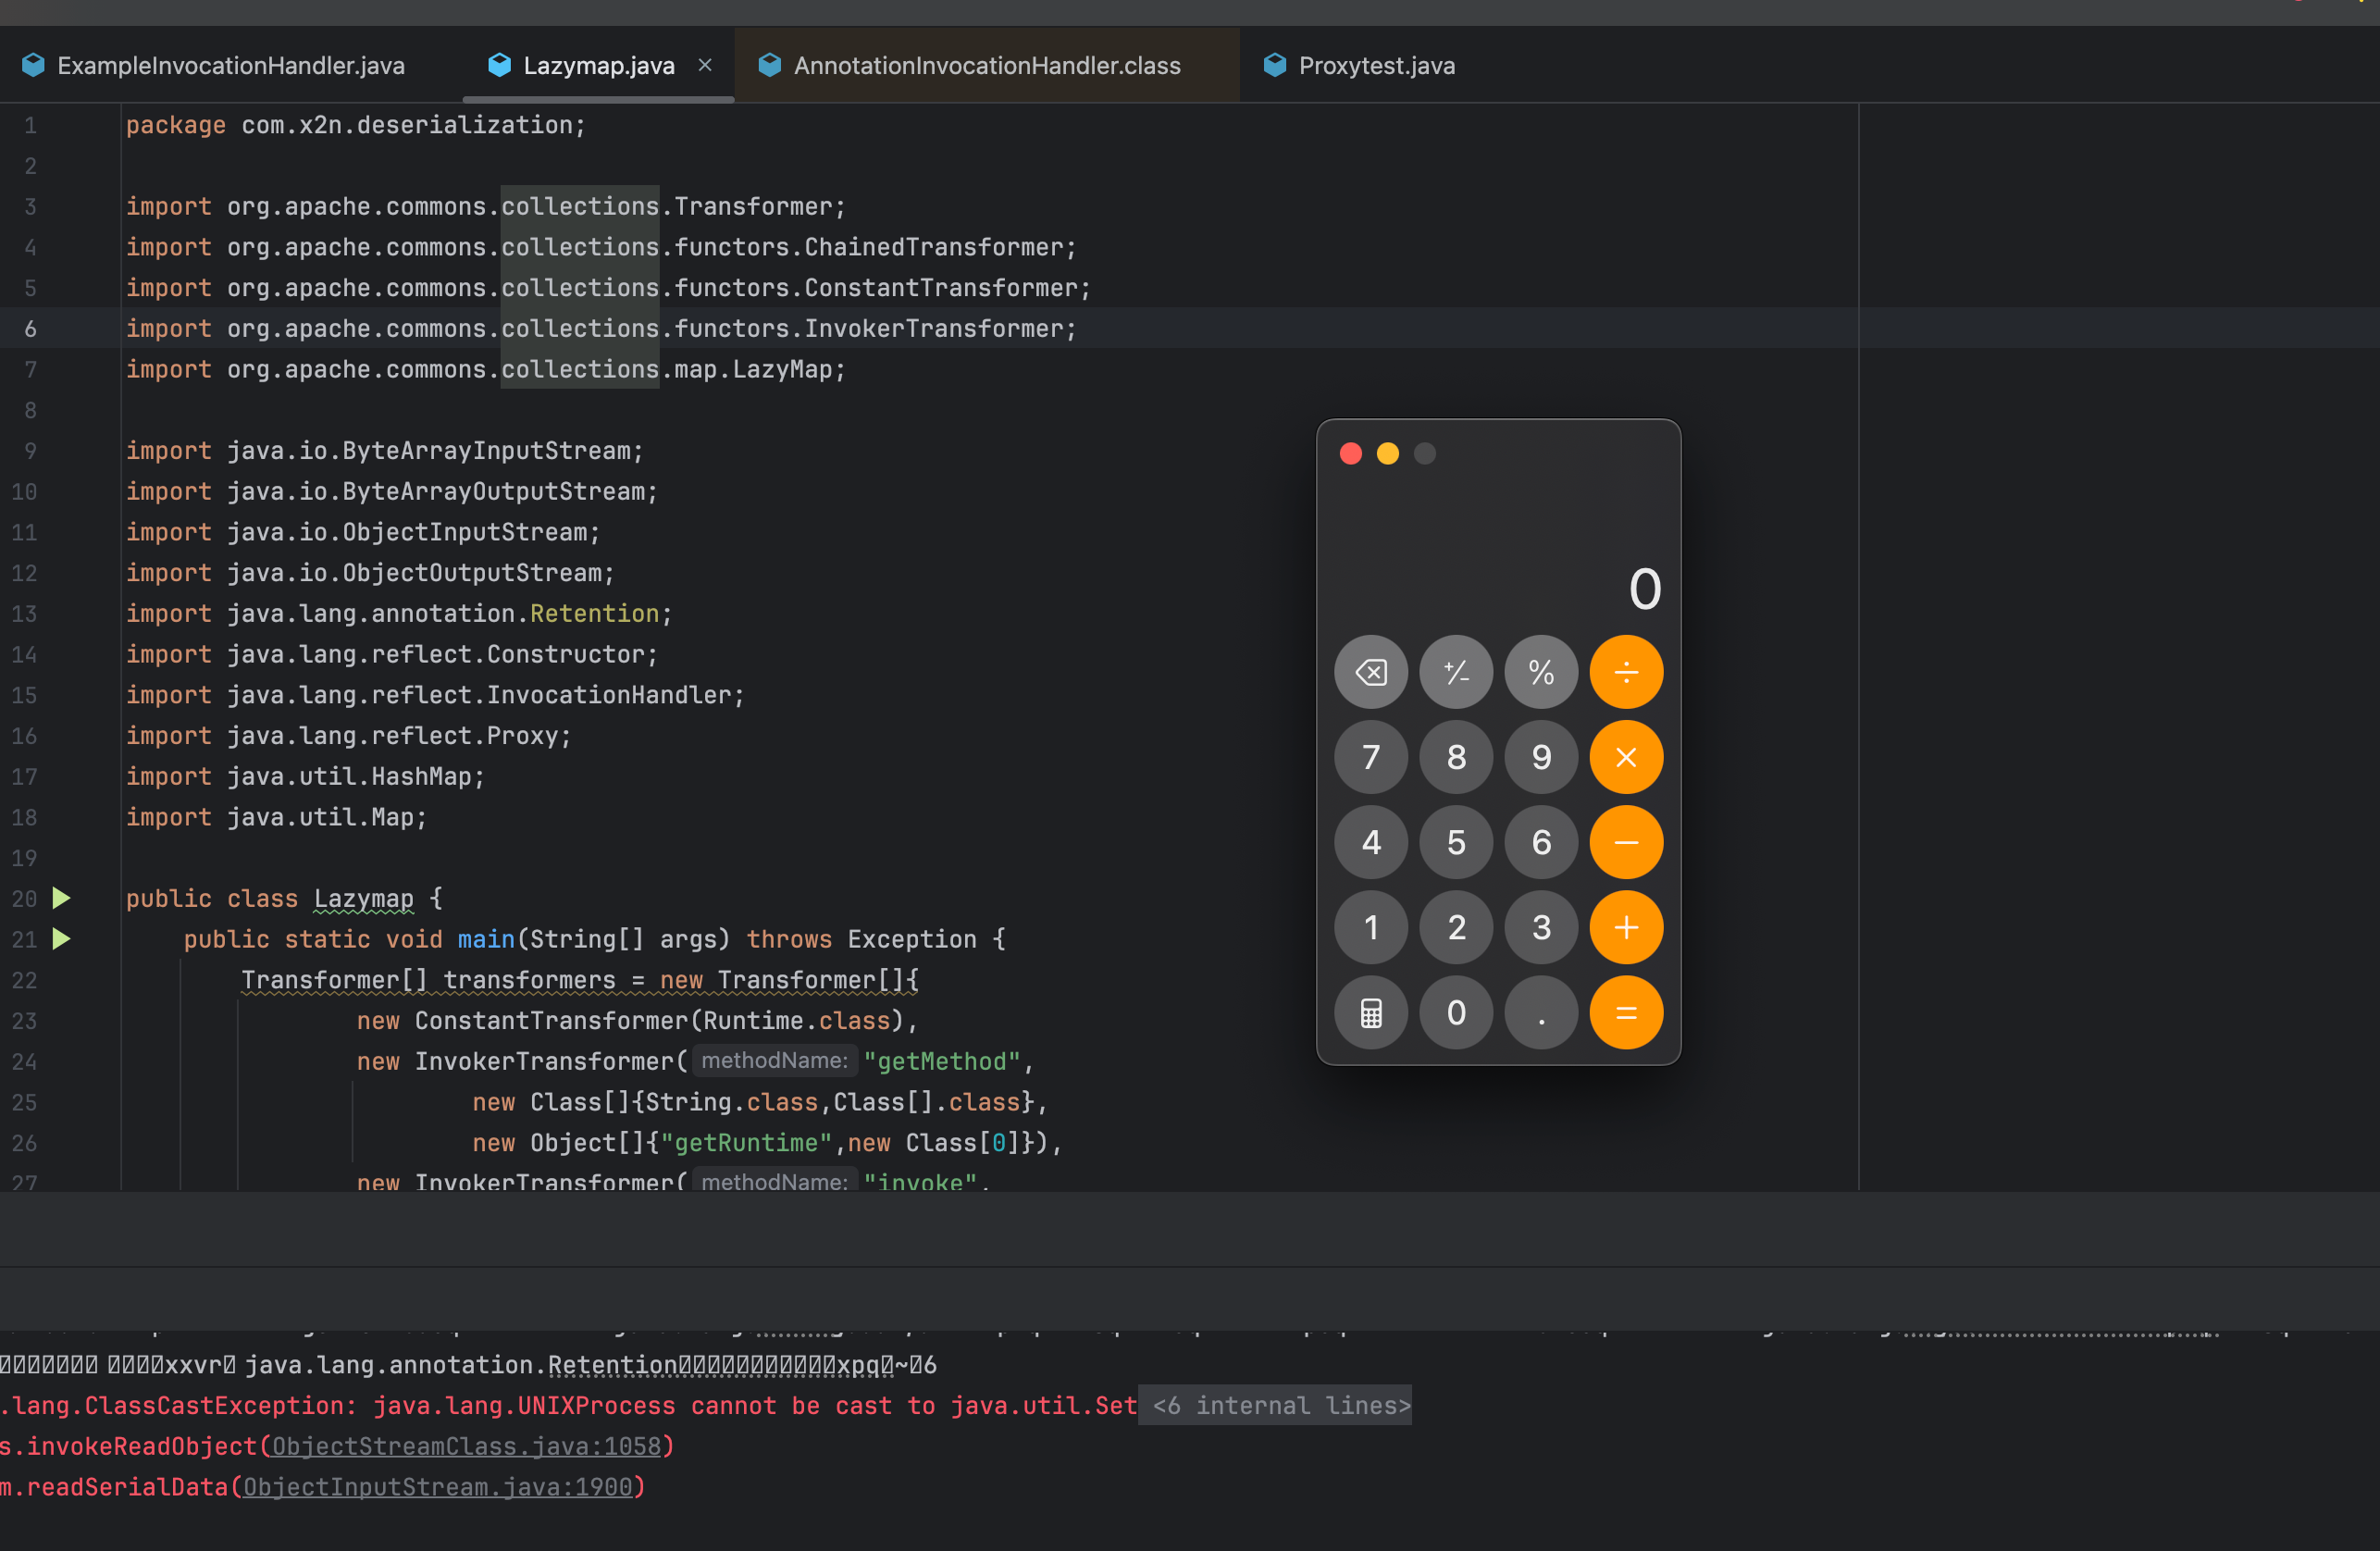The width and height of the screenshot is (2380, 1551).
Task: Switch to the ExampleInvocationHandler.java tab
Action: point(230,66)
